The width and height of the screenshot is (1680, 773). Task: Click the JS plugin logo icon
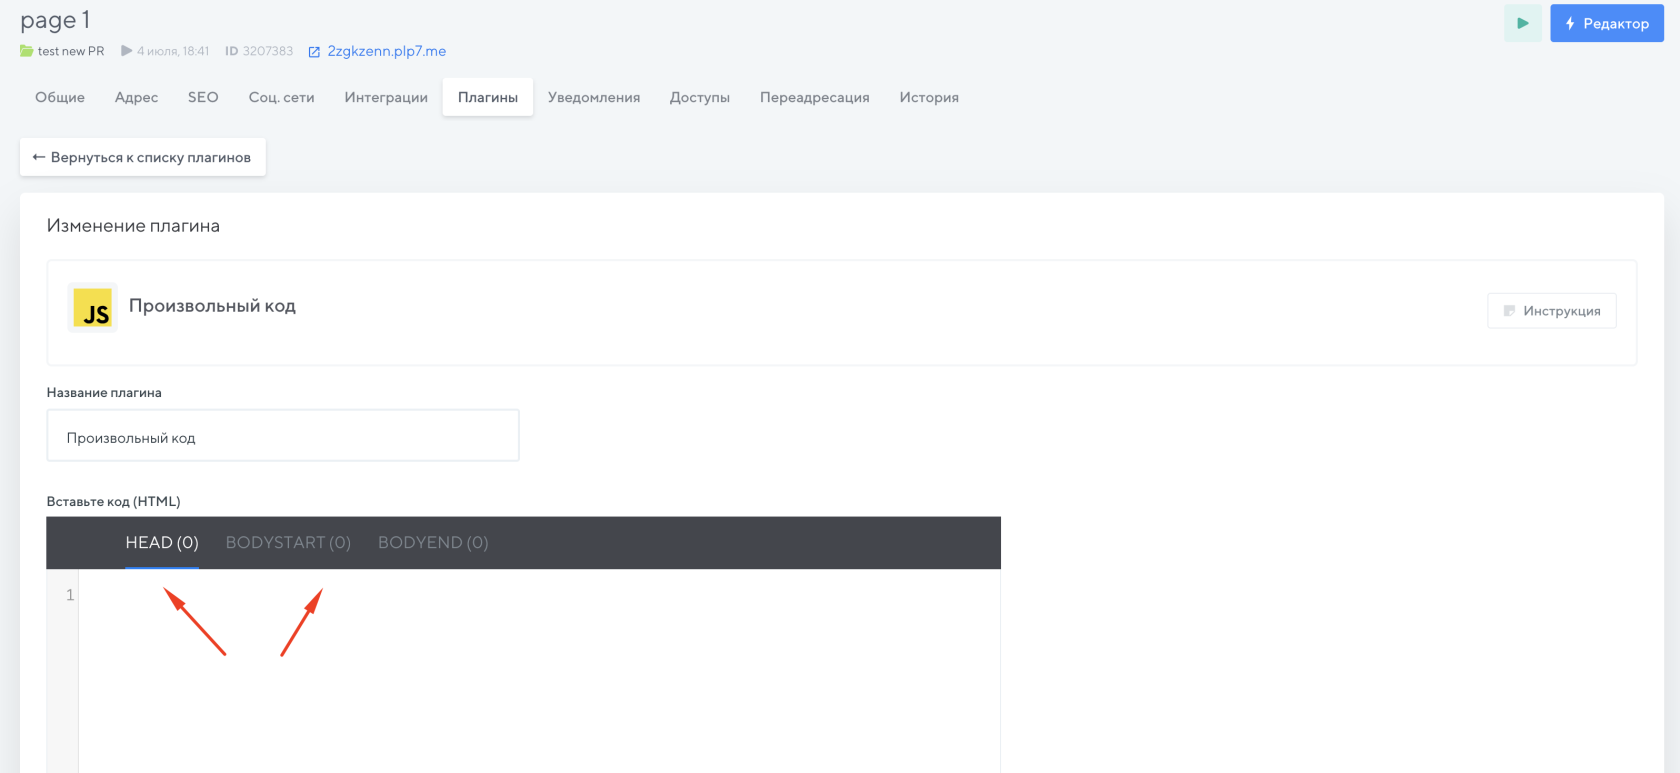93,308
